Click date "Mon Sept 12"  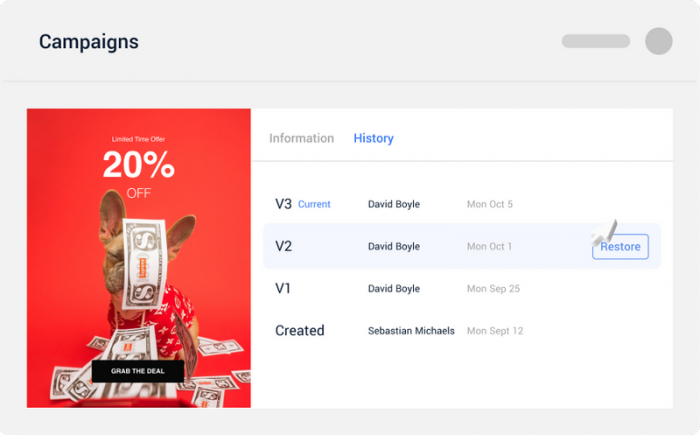(495, 330)
